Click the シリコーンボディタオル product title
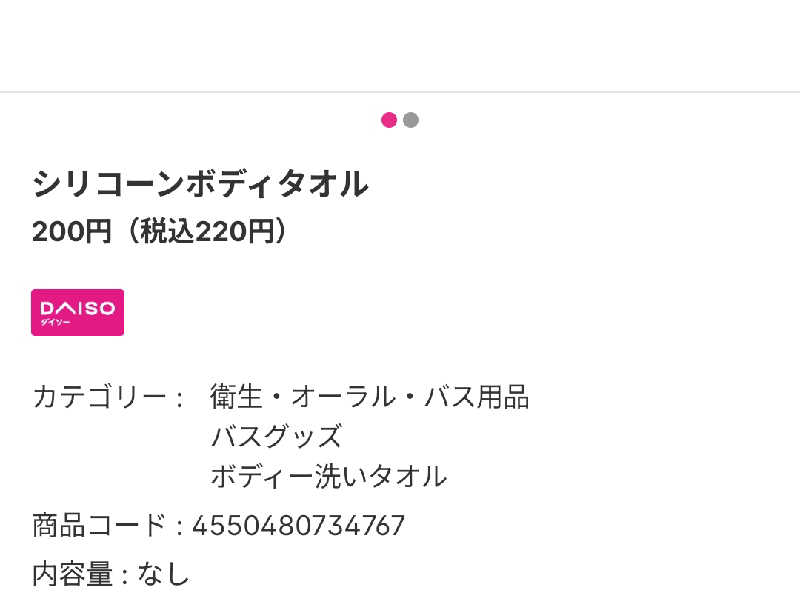This screenshot has width=800, height=600. pyautogui.click(x=200, y=184)
